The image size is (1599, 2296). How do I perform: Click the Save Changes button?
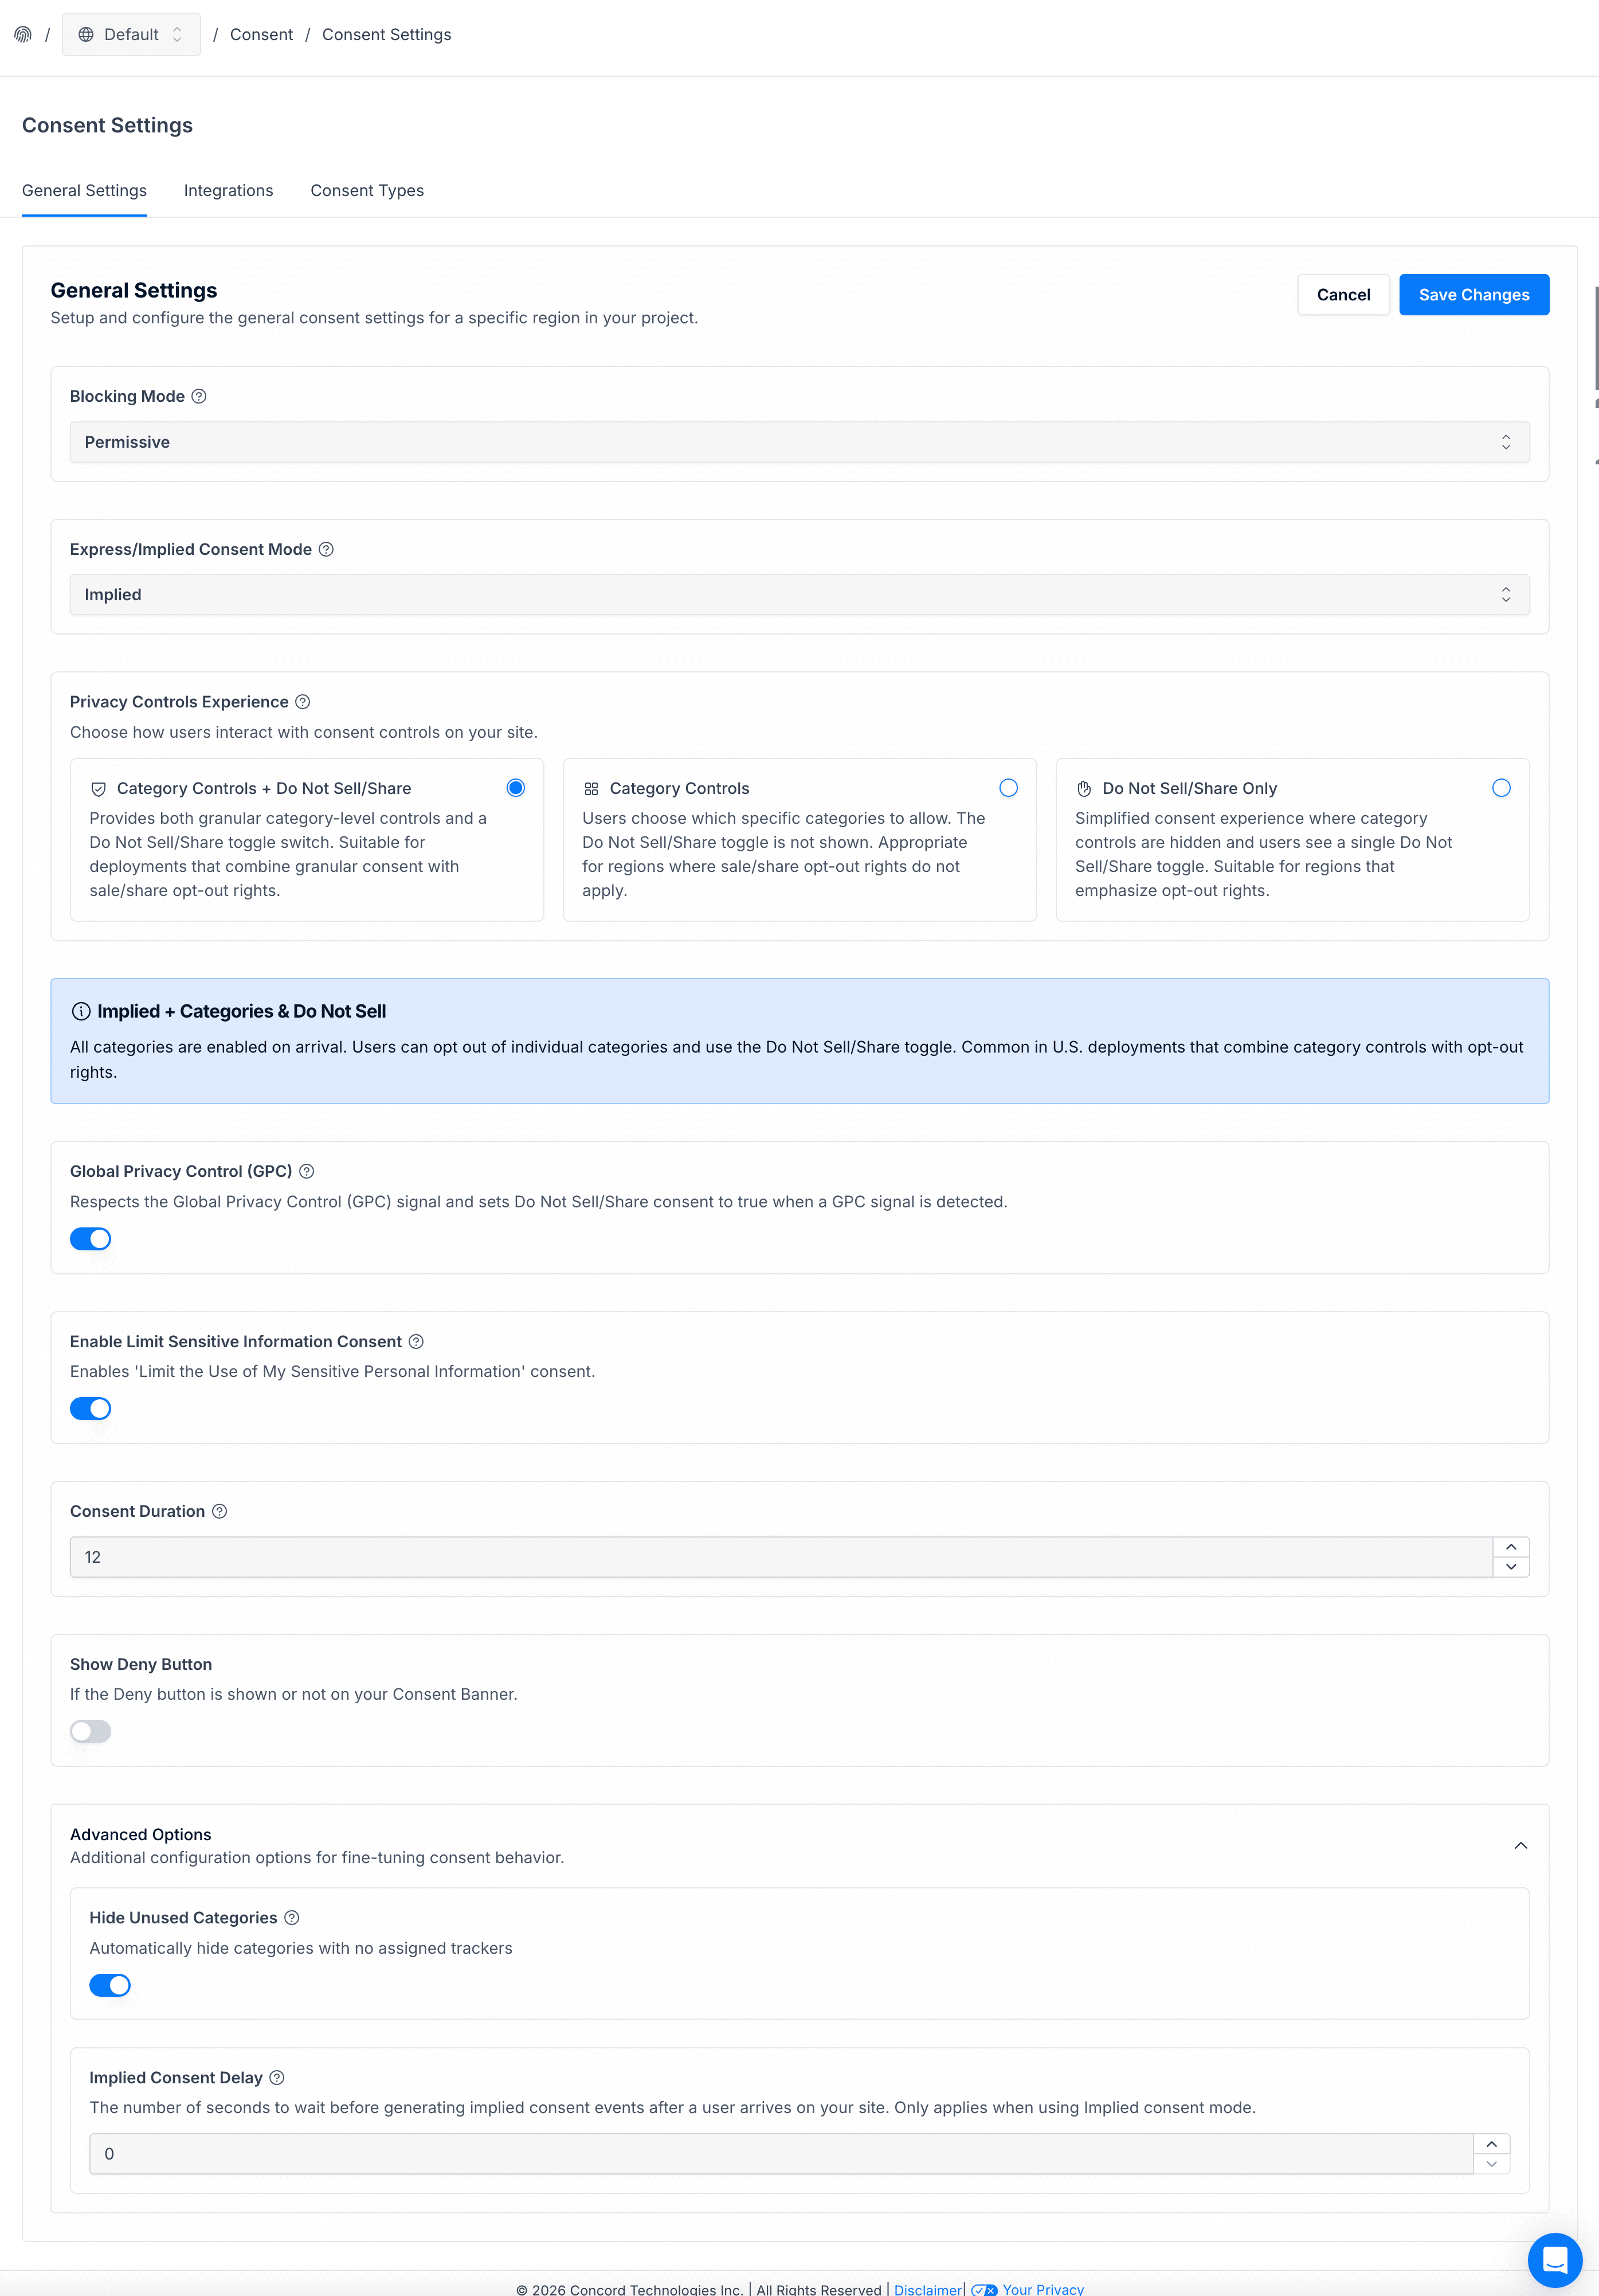[x=1473, y=295]
